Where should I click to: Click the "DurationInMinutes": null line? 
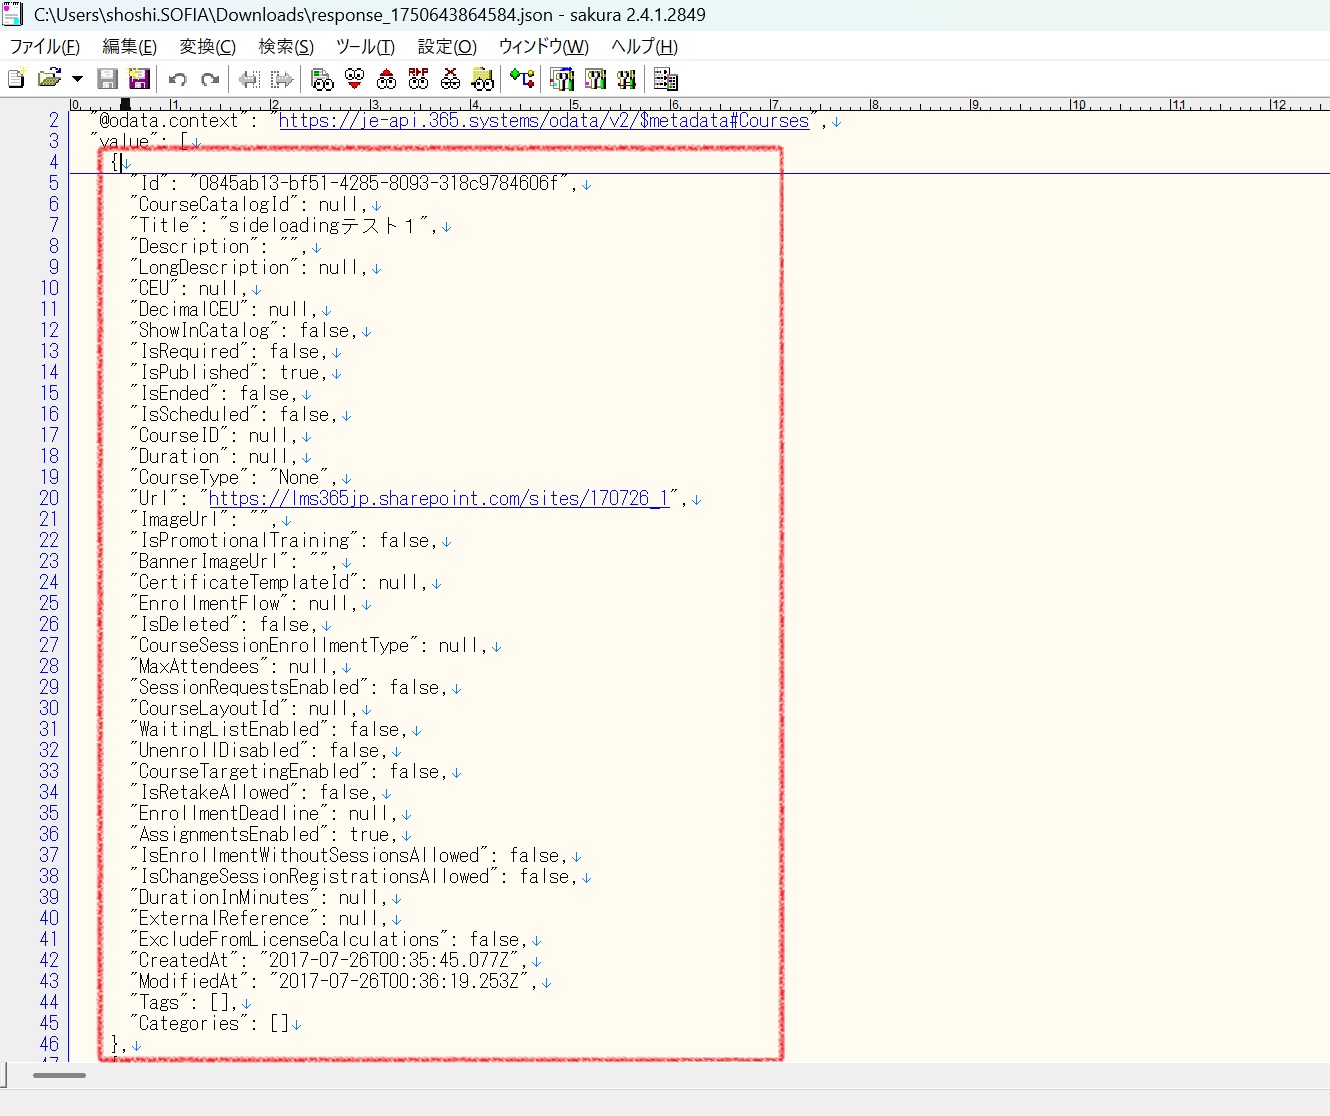tap(259, 897)
